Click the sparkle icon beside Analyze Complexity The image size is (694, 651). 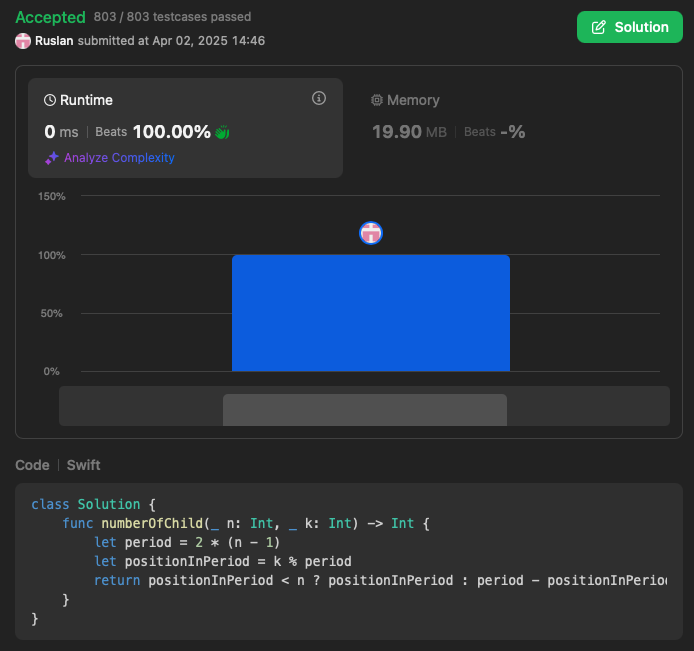point(52,158)
